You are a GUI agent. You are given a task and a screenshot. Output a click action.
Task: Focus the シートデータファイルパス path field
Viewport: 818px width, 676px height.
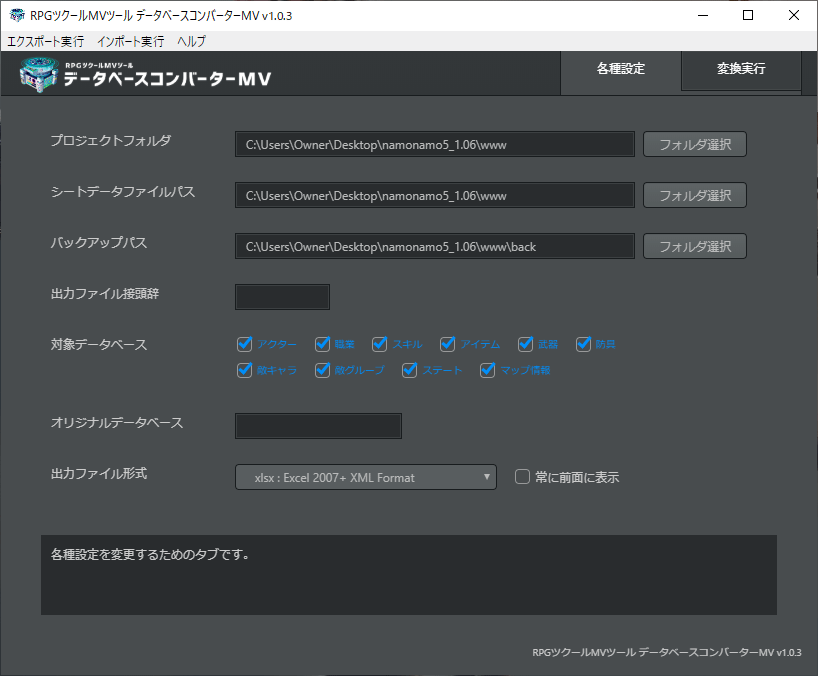(x=435, y=196)
